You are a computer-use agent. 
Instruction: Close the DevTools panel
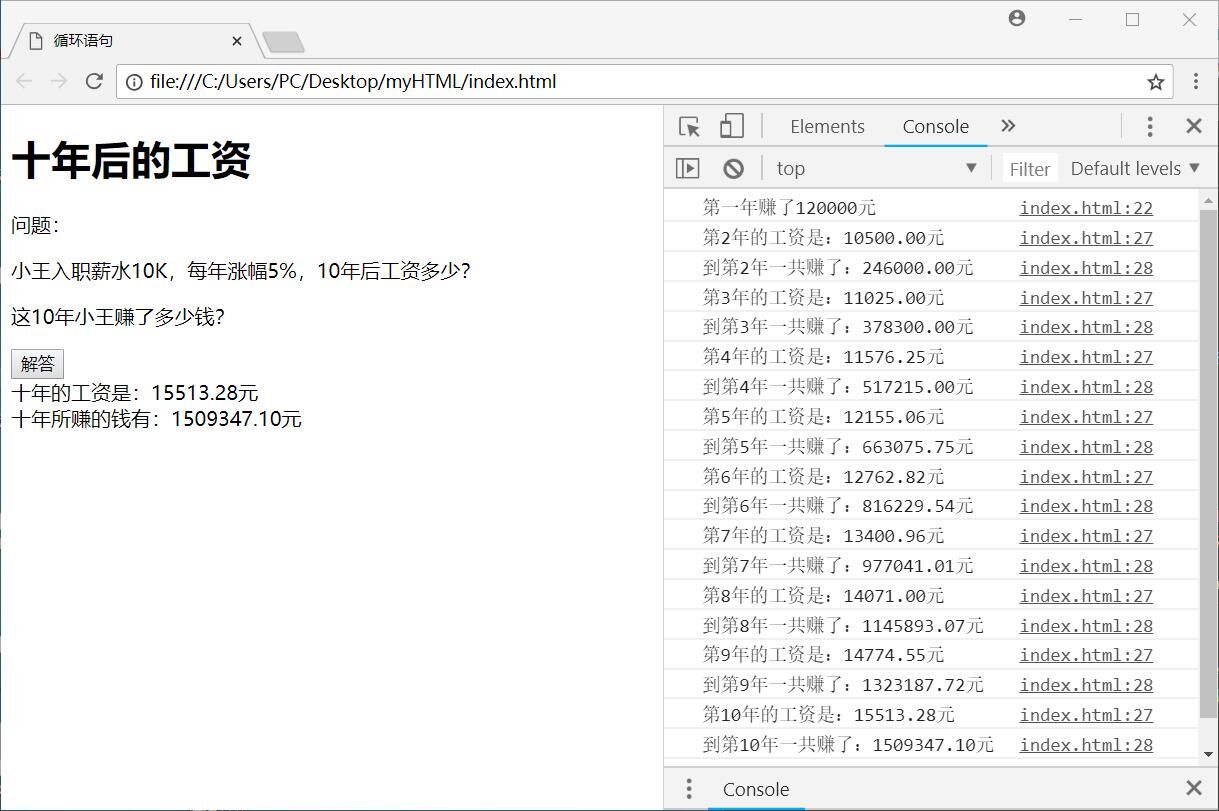click(1193, 126)
